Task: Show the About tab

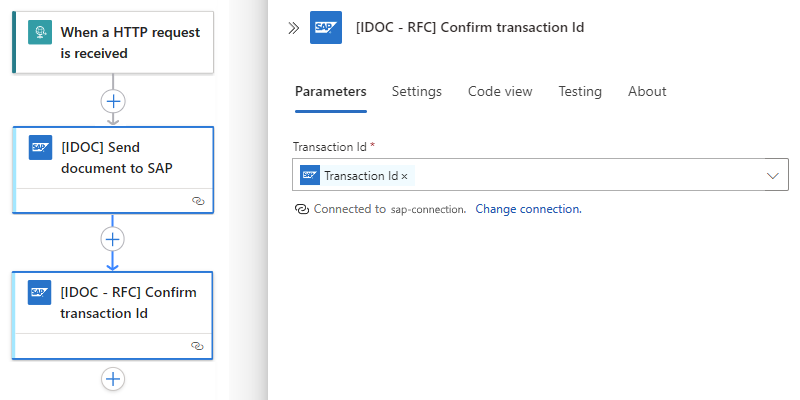Action: tap(647, 91)
